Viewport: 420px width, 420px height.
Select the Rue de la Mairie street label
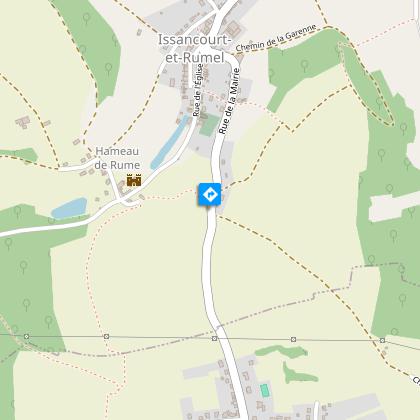(229, 101)
